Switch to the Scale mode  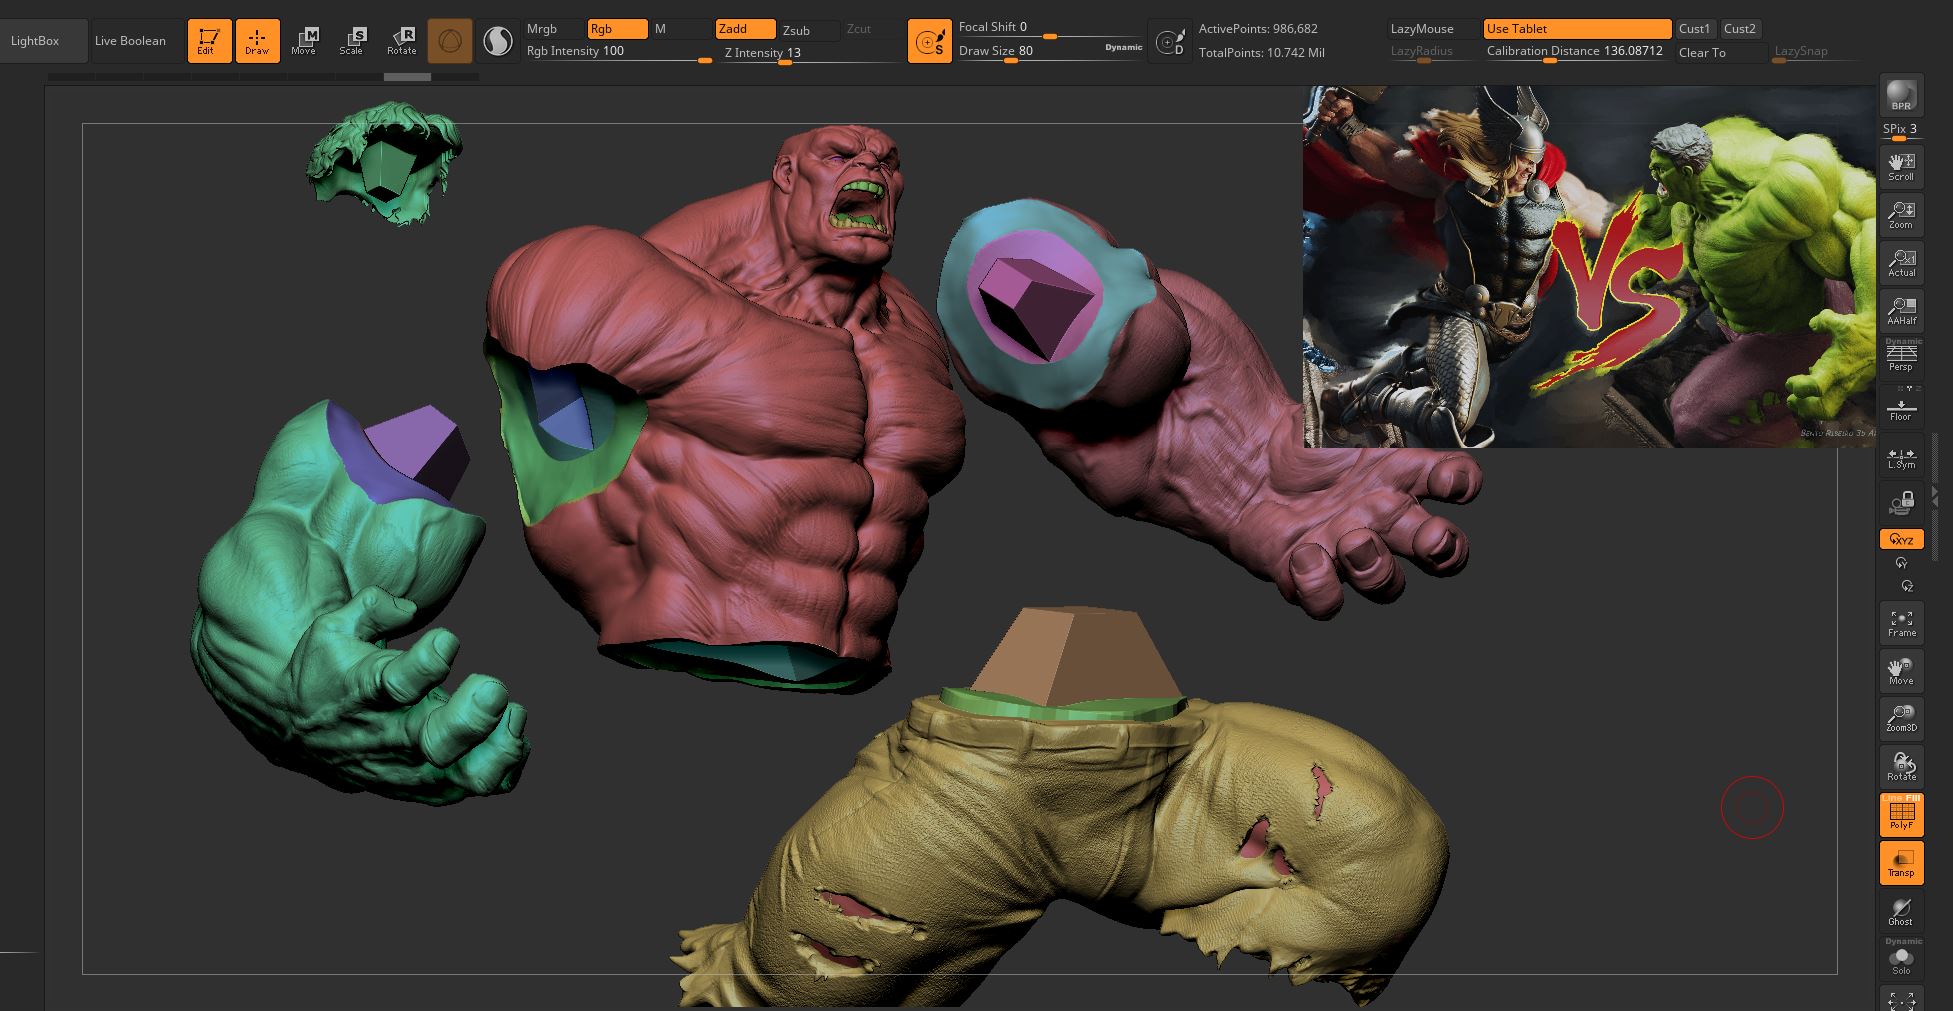coord(352,41)
